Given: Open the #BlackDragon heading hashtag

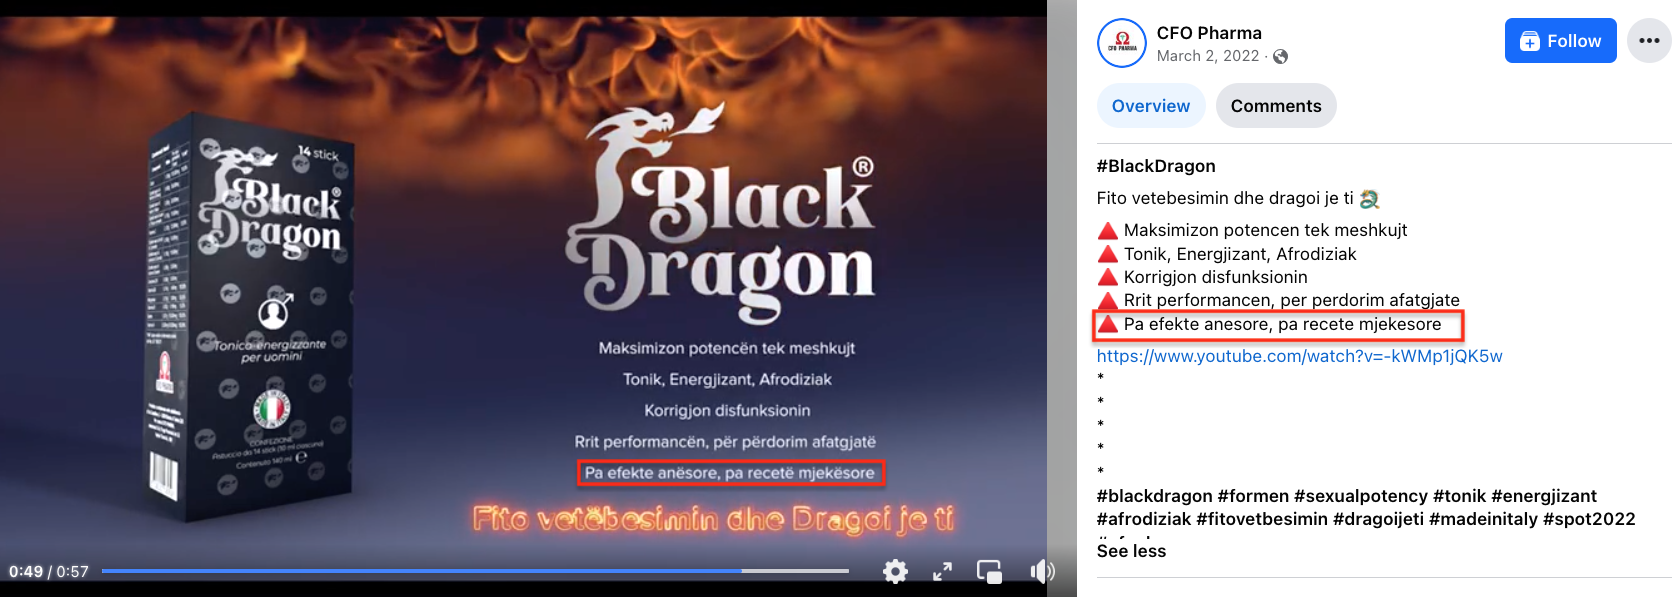Looking at the screenshot, I should pyautogui.click(x=1155, y=166).
